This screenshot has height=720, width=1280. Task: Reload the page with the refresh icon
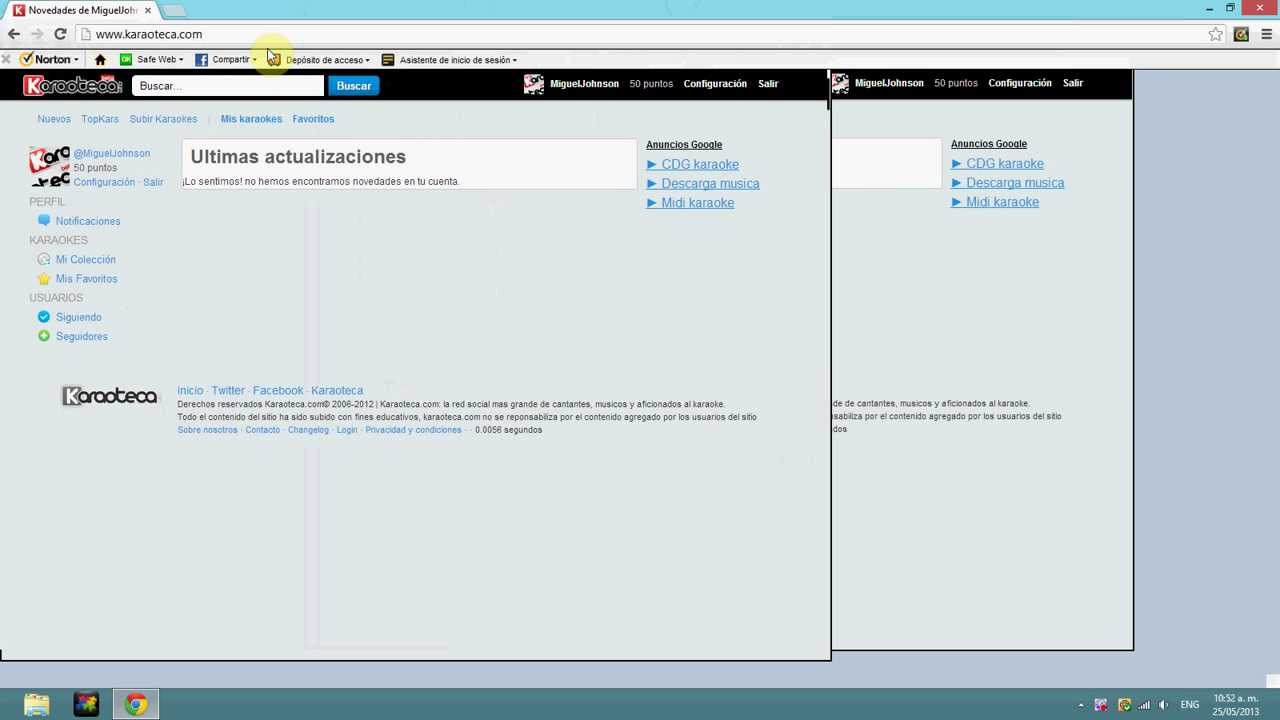[x=60, y=34]
